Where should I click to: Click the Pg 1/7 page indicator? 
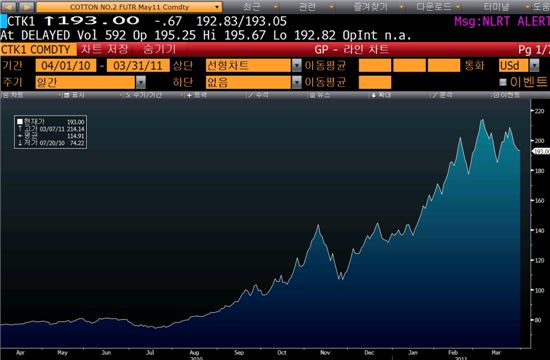tap(534, 49)
